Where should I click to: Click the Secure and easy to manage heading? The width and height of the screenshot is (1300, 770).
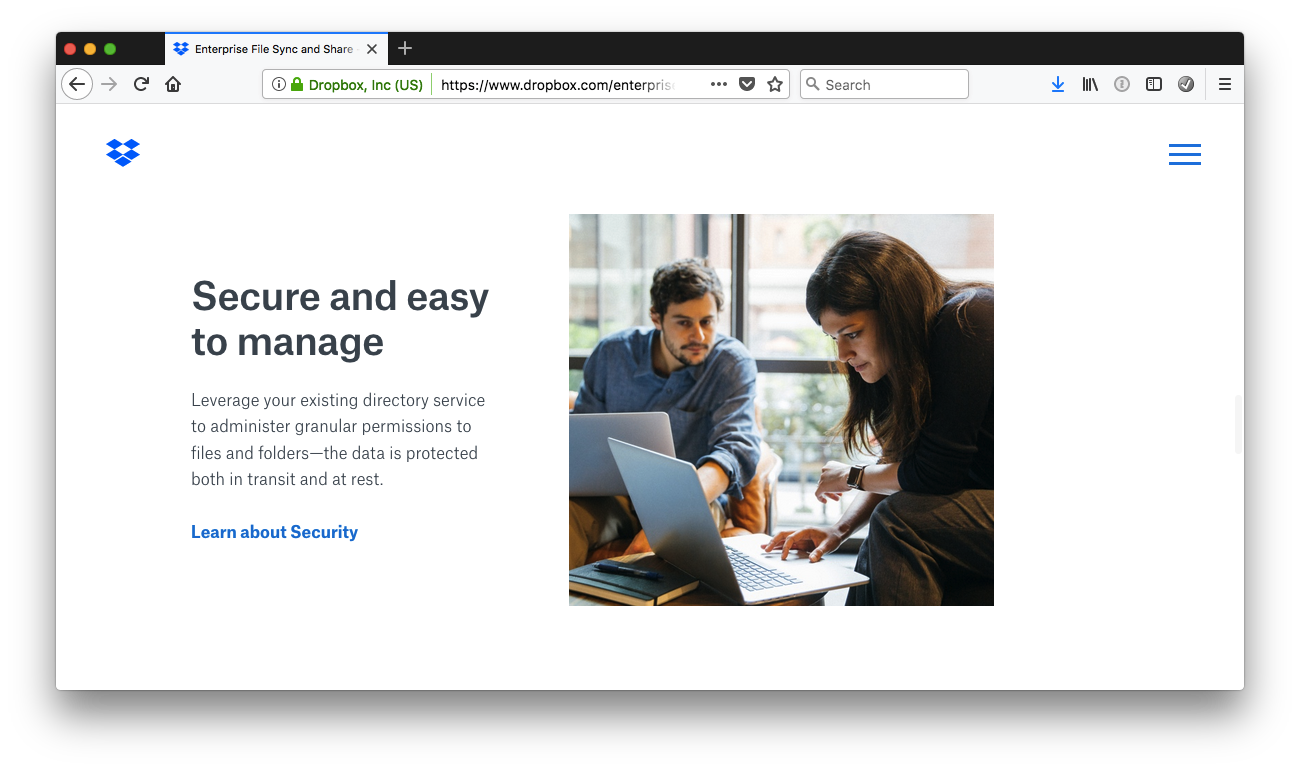pos(340,319)
